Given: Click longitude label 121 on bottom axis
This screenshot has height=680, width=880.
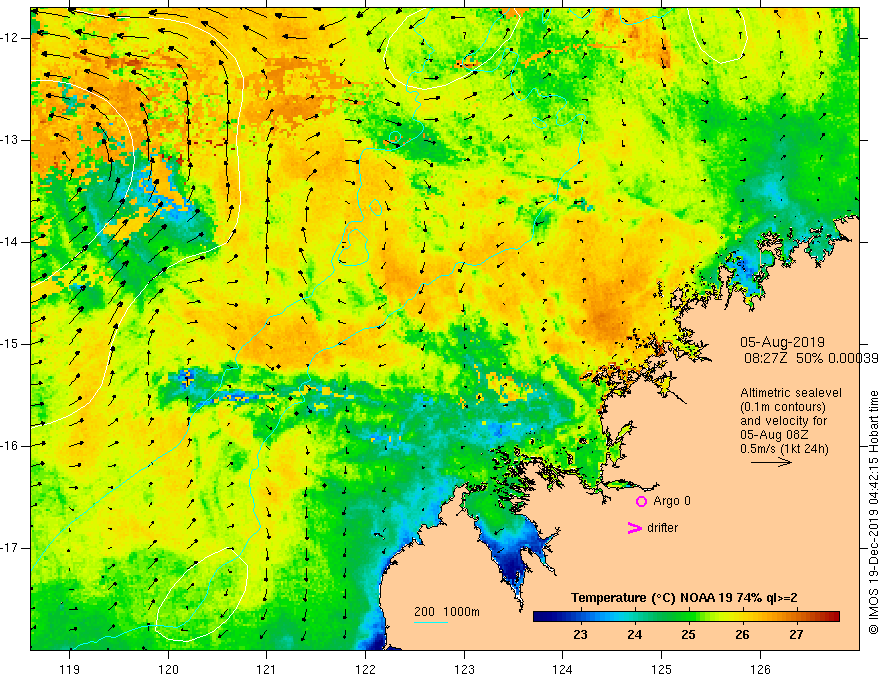Looking at the screenshot, I should tap(267, 669).
